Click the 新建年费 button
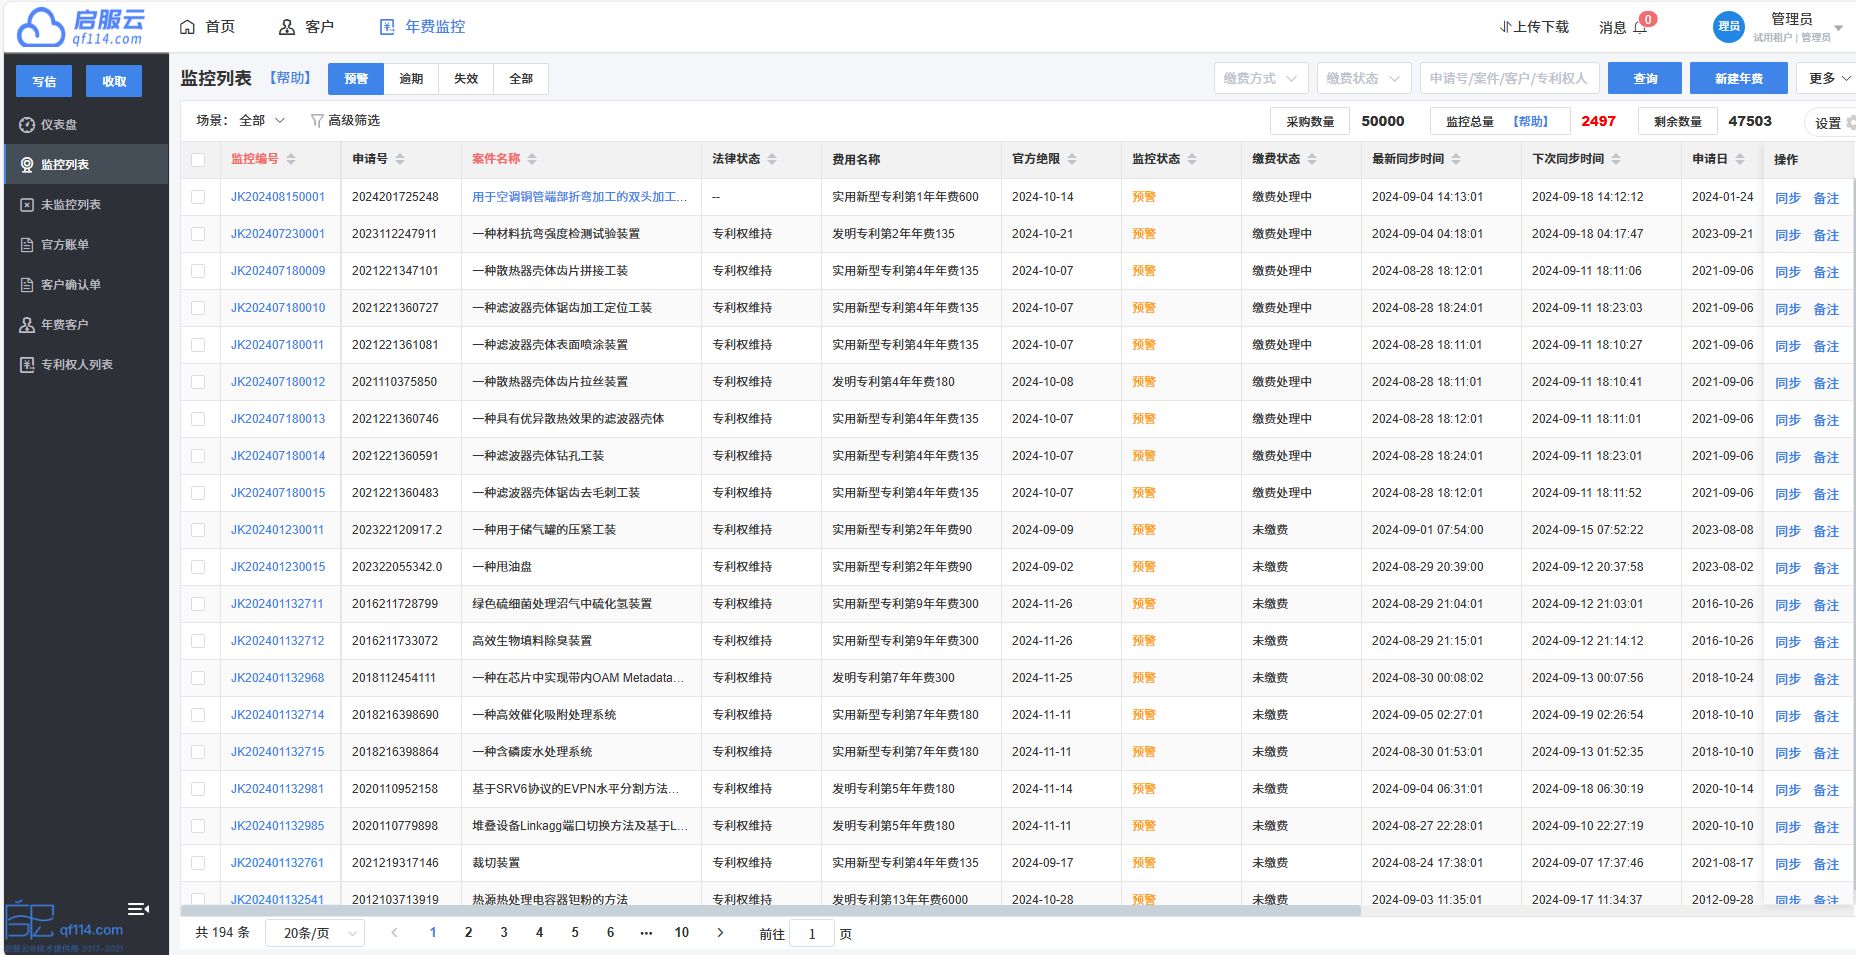This screenshot has height=955, width=1856. point(1739,78)
